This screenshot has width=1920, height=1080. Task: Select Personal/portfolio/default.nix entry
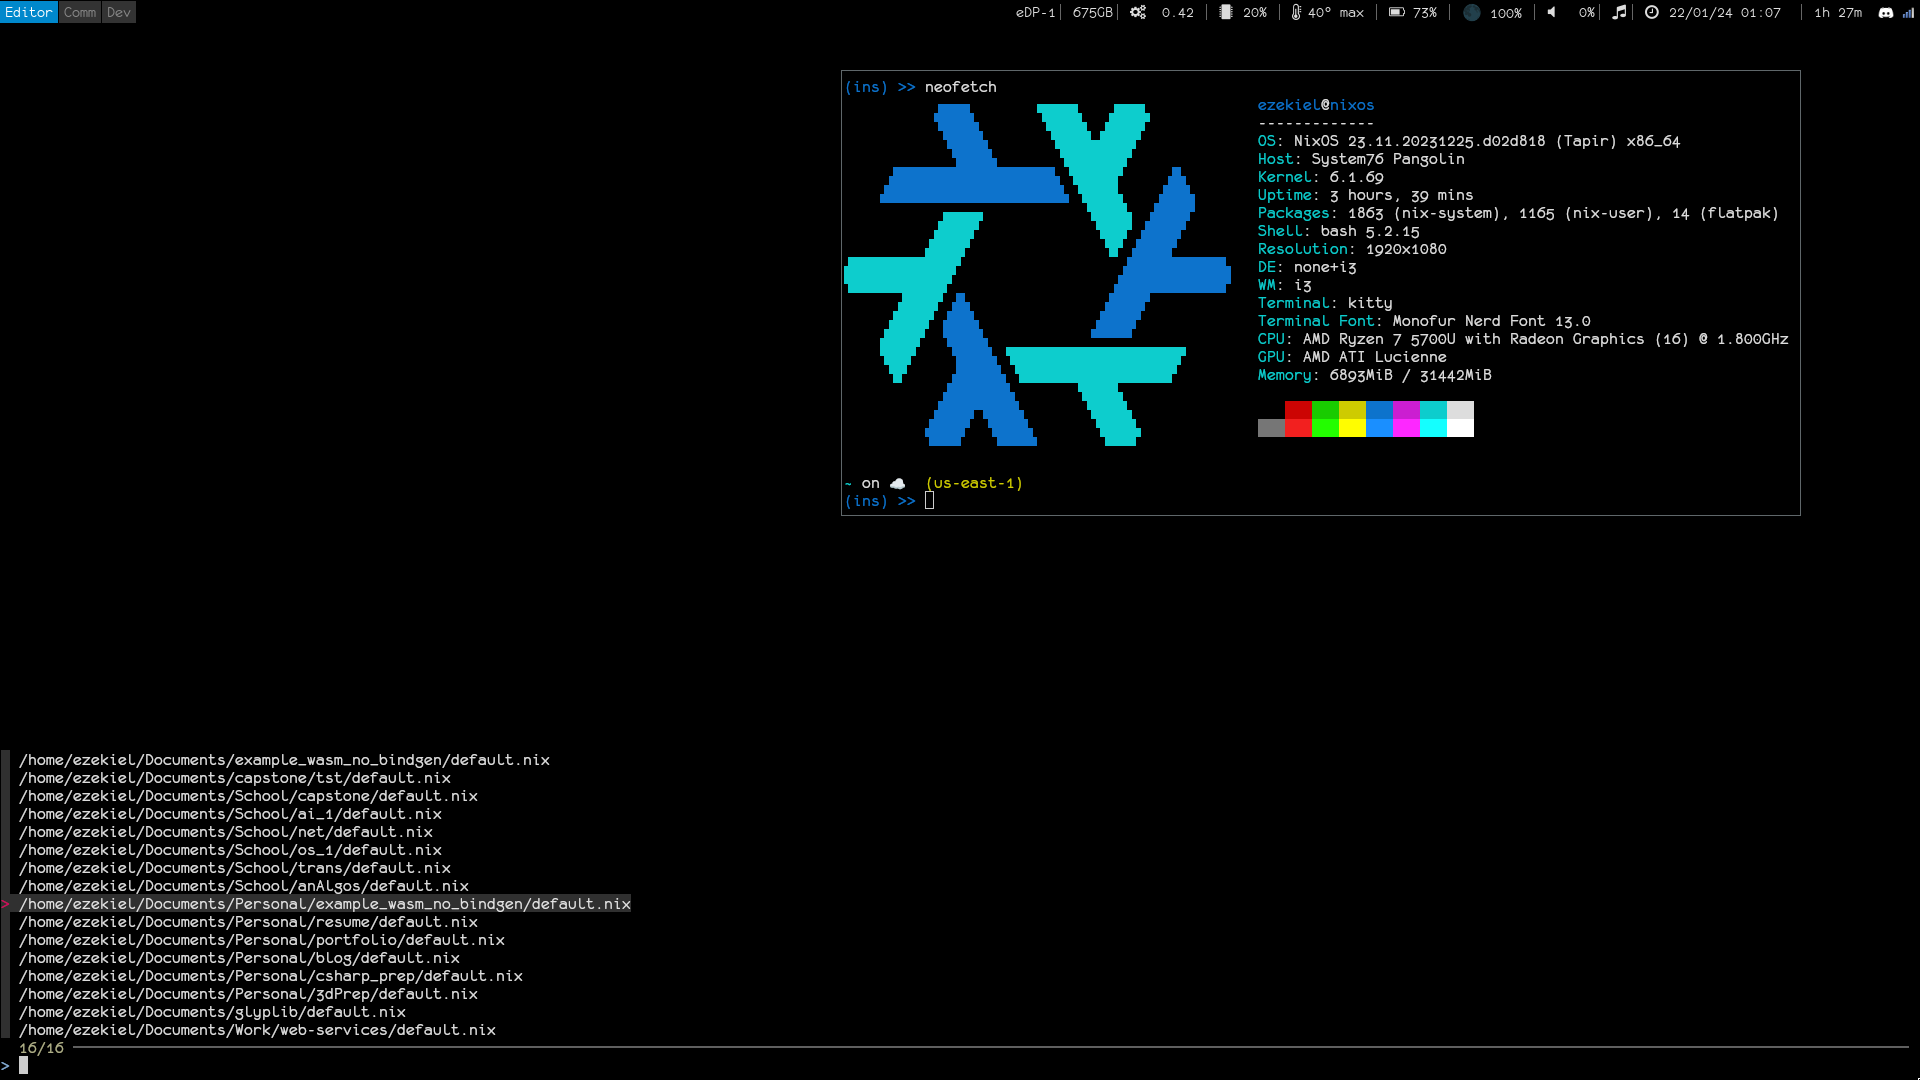pos(262,940)
